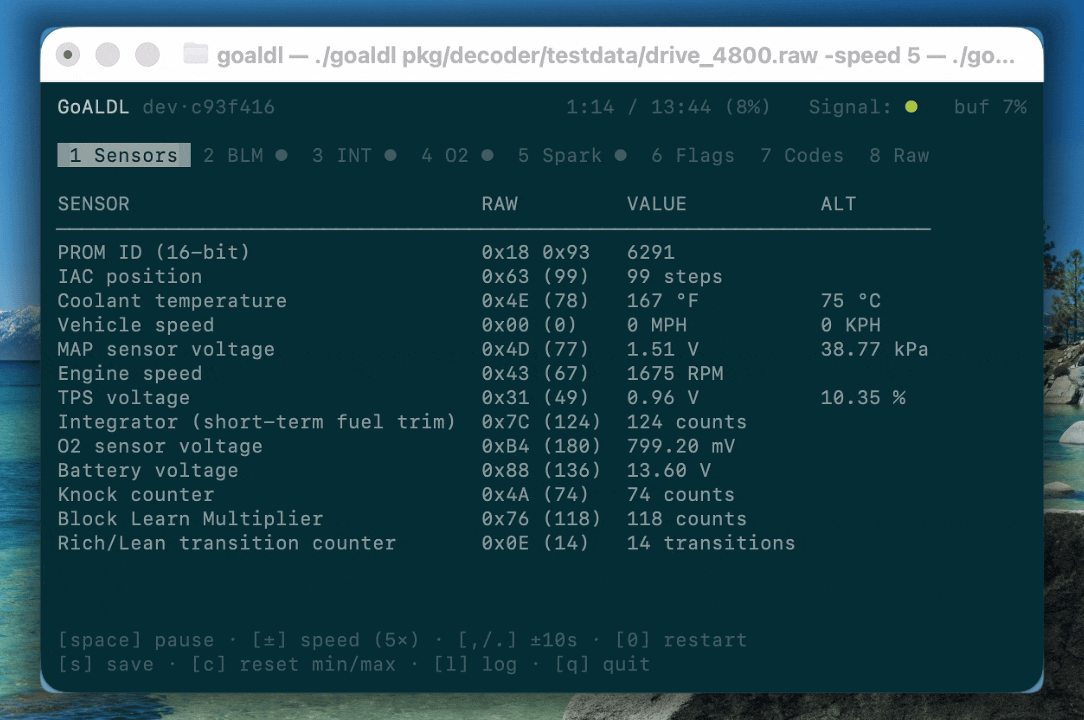Click the [0] restart hint
Image resolution: width=1084 pixels, height=720 pixels.
pos(681,640)
